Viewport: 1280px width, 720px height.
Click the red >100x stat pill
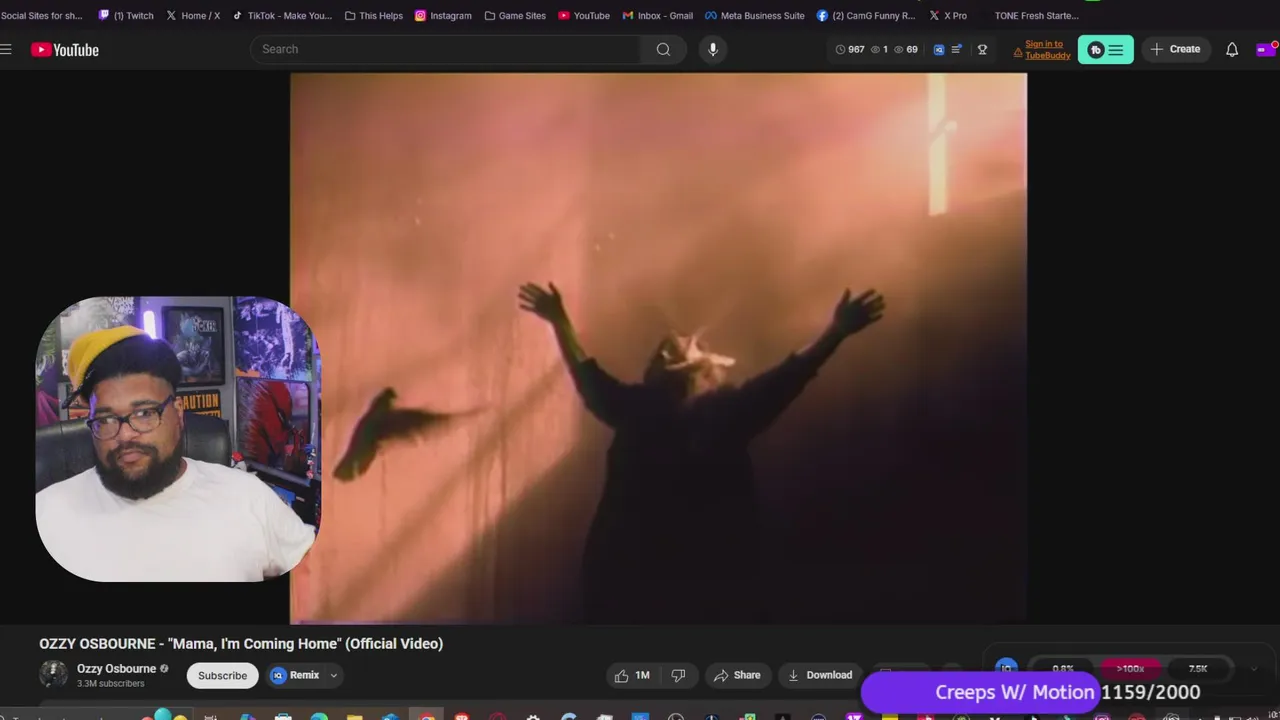coord(1130,669)
